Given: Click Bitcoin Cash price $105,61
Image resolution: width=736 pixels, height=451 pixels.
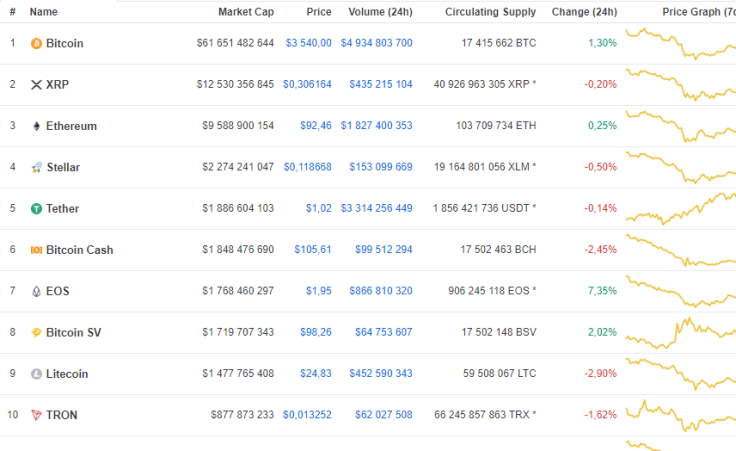Looking at the screenshot, I should (313, 249).
